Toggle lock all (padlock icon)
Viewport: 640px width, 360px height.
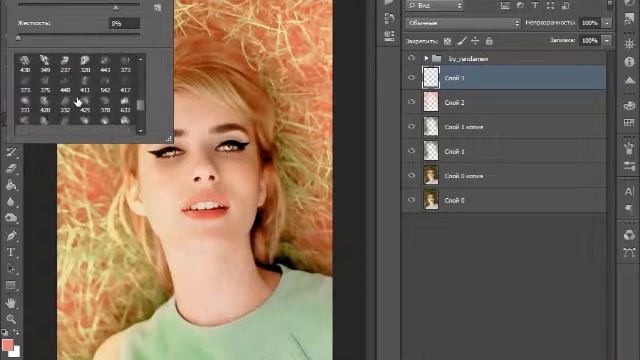[489, 41]
